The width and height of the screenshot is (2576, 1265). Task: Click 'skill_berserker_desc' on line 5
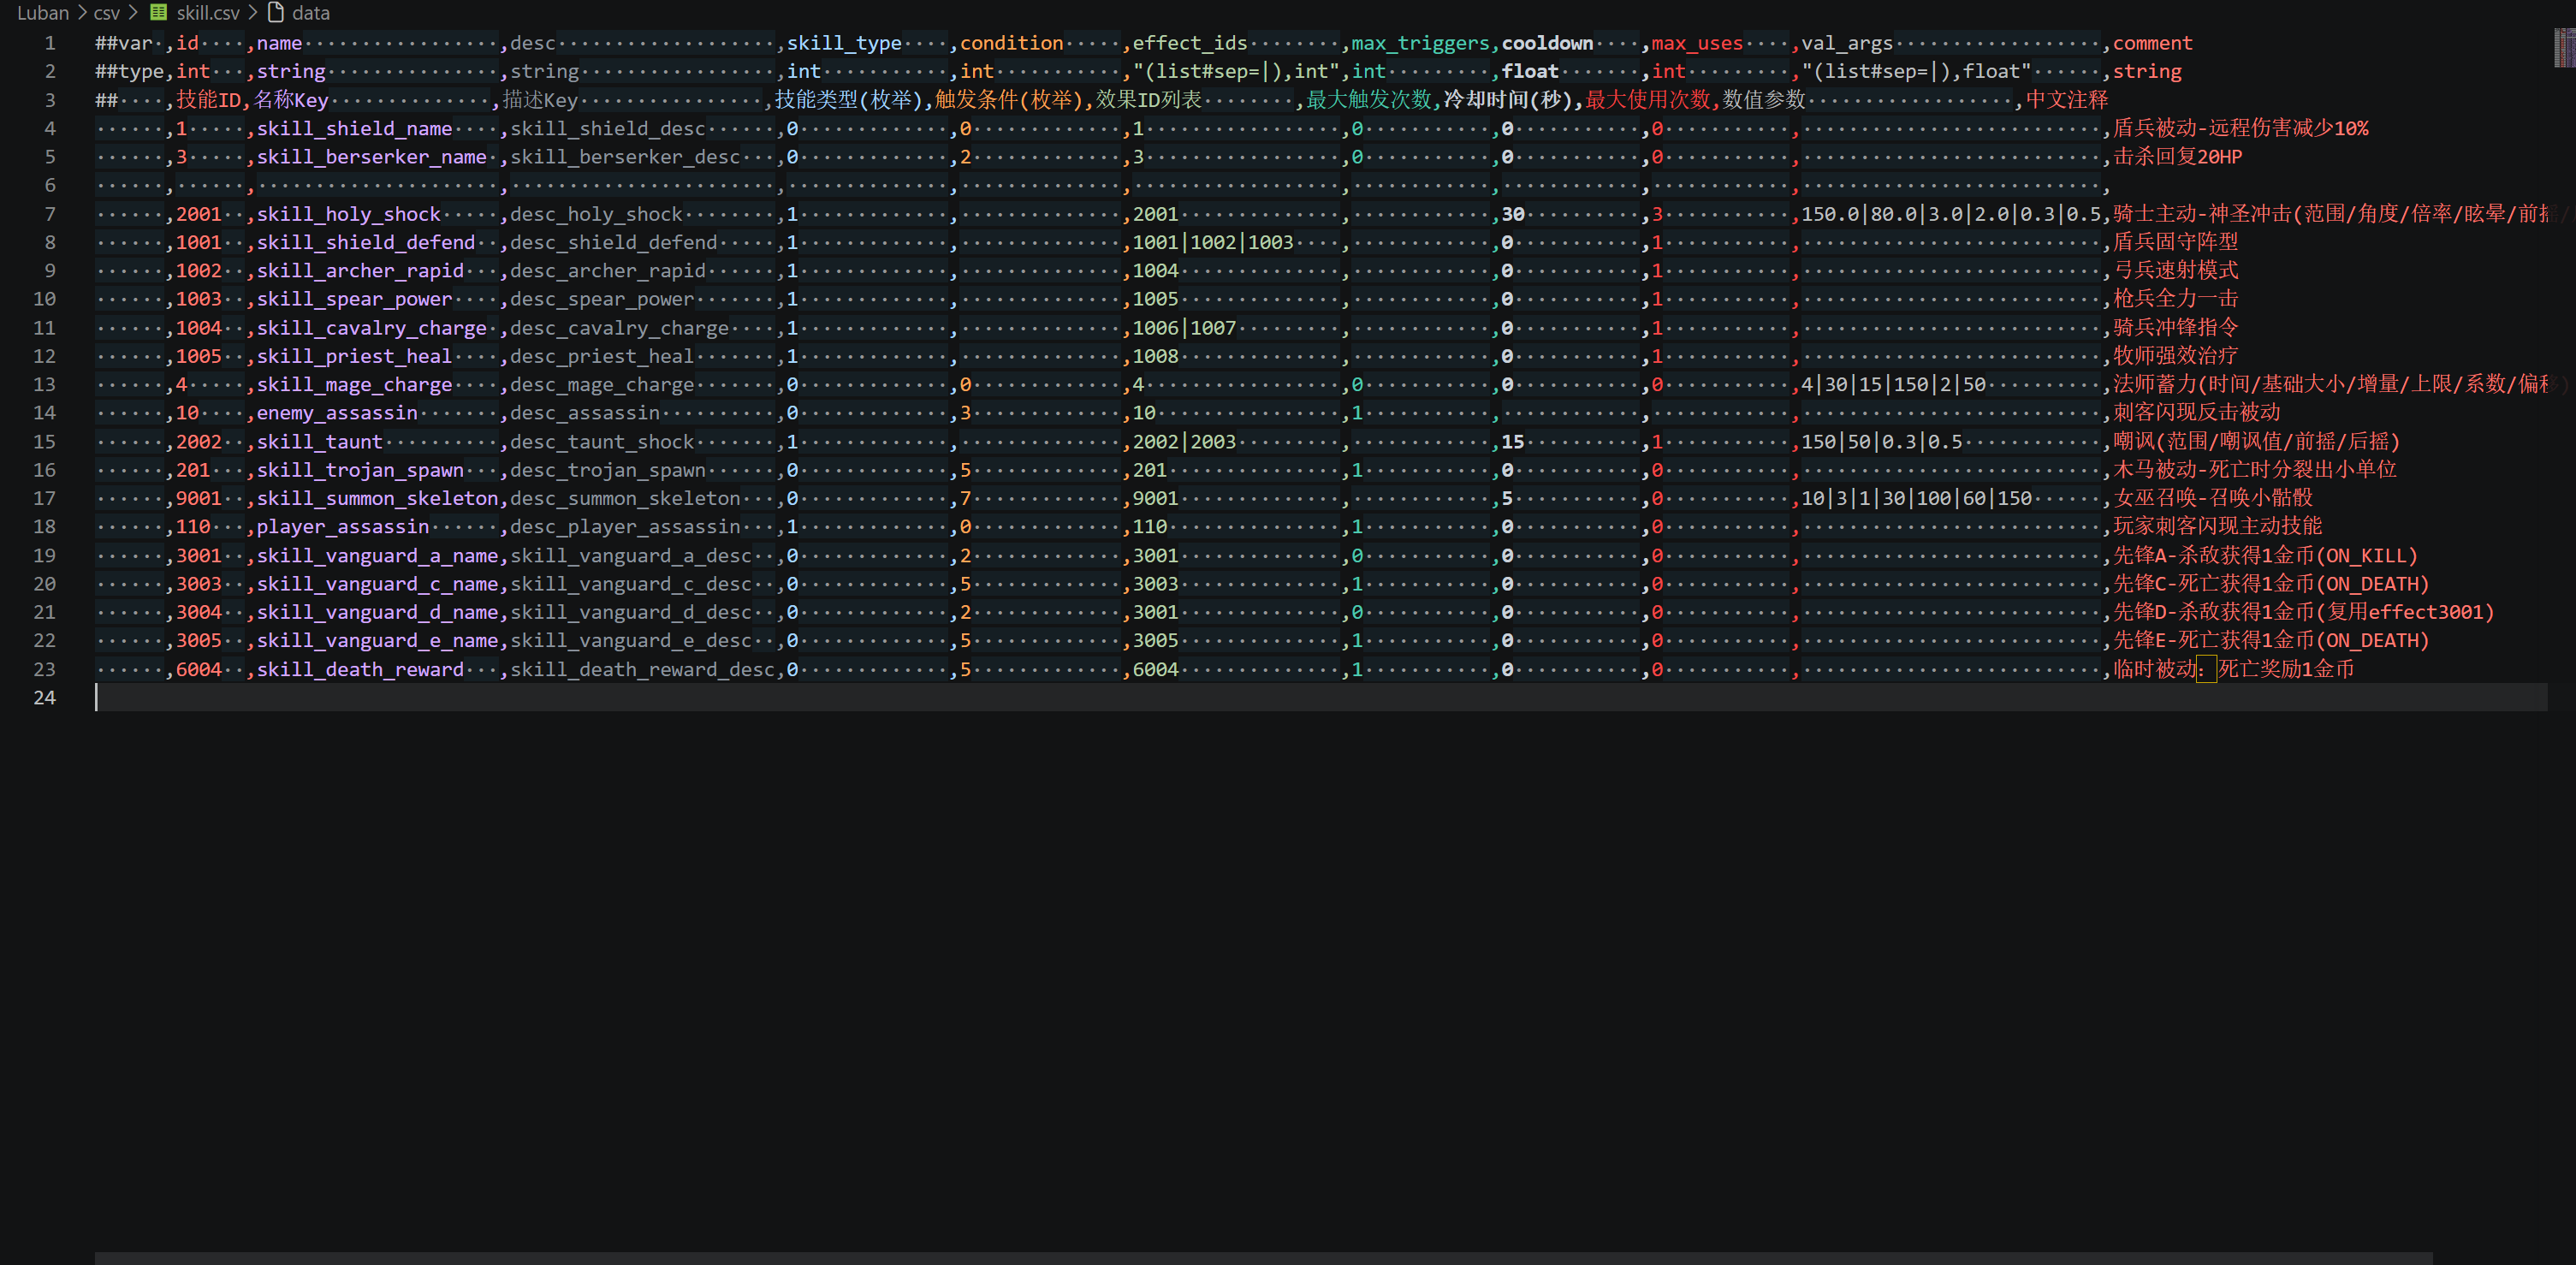click(625, 157)
